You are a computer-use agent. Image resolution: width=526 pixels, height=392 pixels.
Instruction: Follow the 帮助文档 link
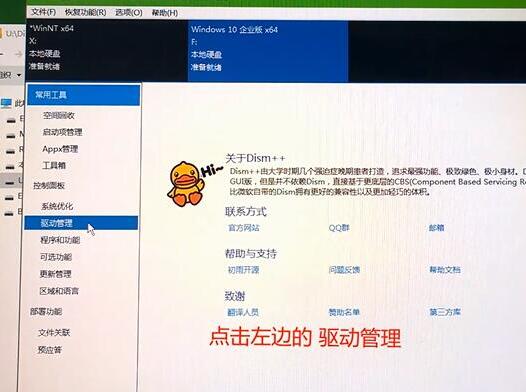pyautogui.click(x=445, y=270)
